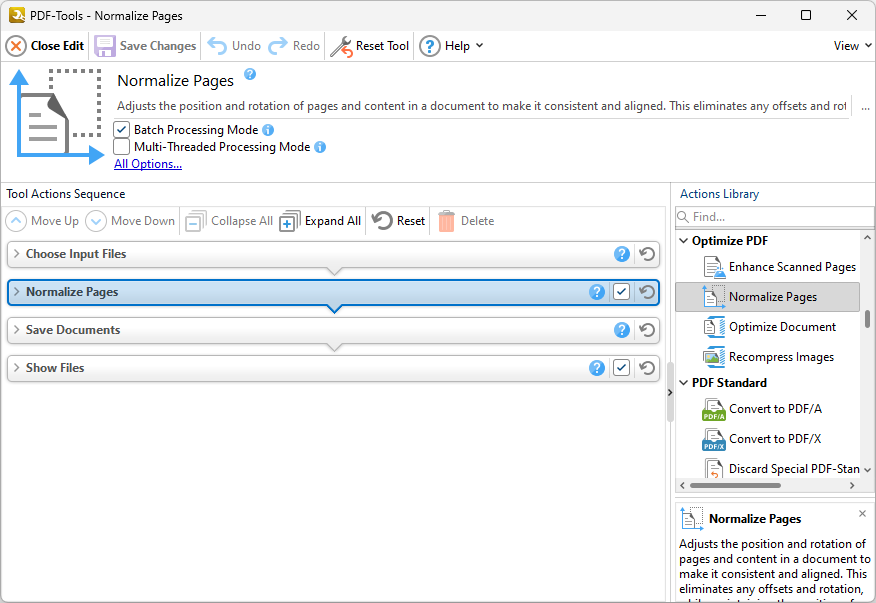Click the horizontal scrollbar right arrow

tap(852, 486)
